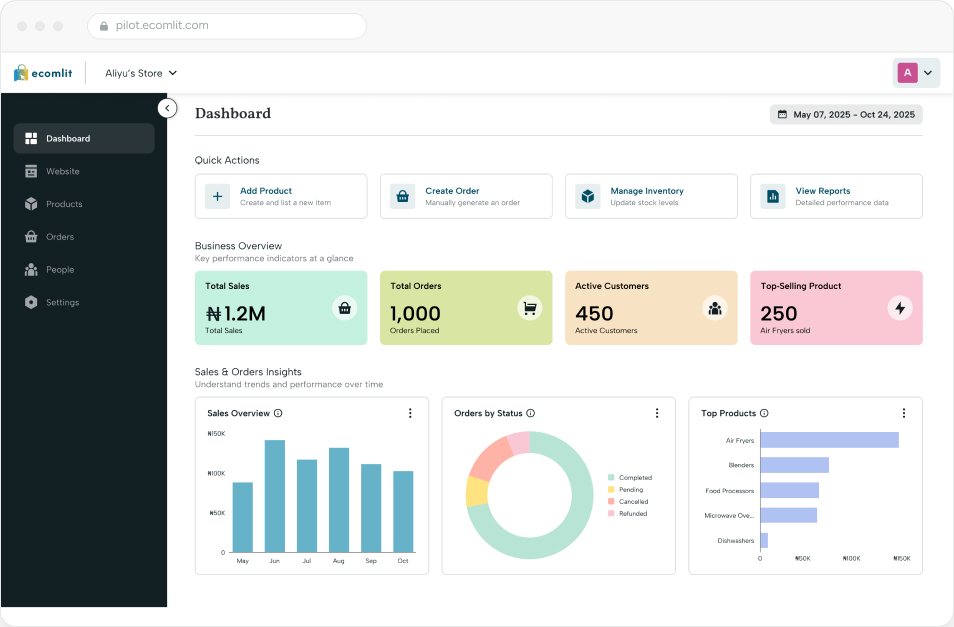Click the calendar icon in date range
Screen dimensions: 954x627
pyautogui.click(x=782, y=114)
